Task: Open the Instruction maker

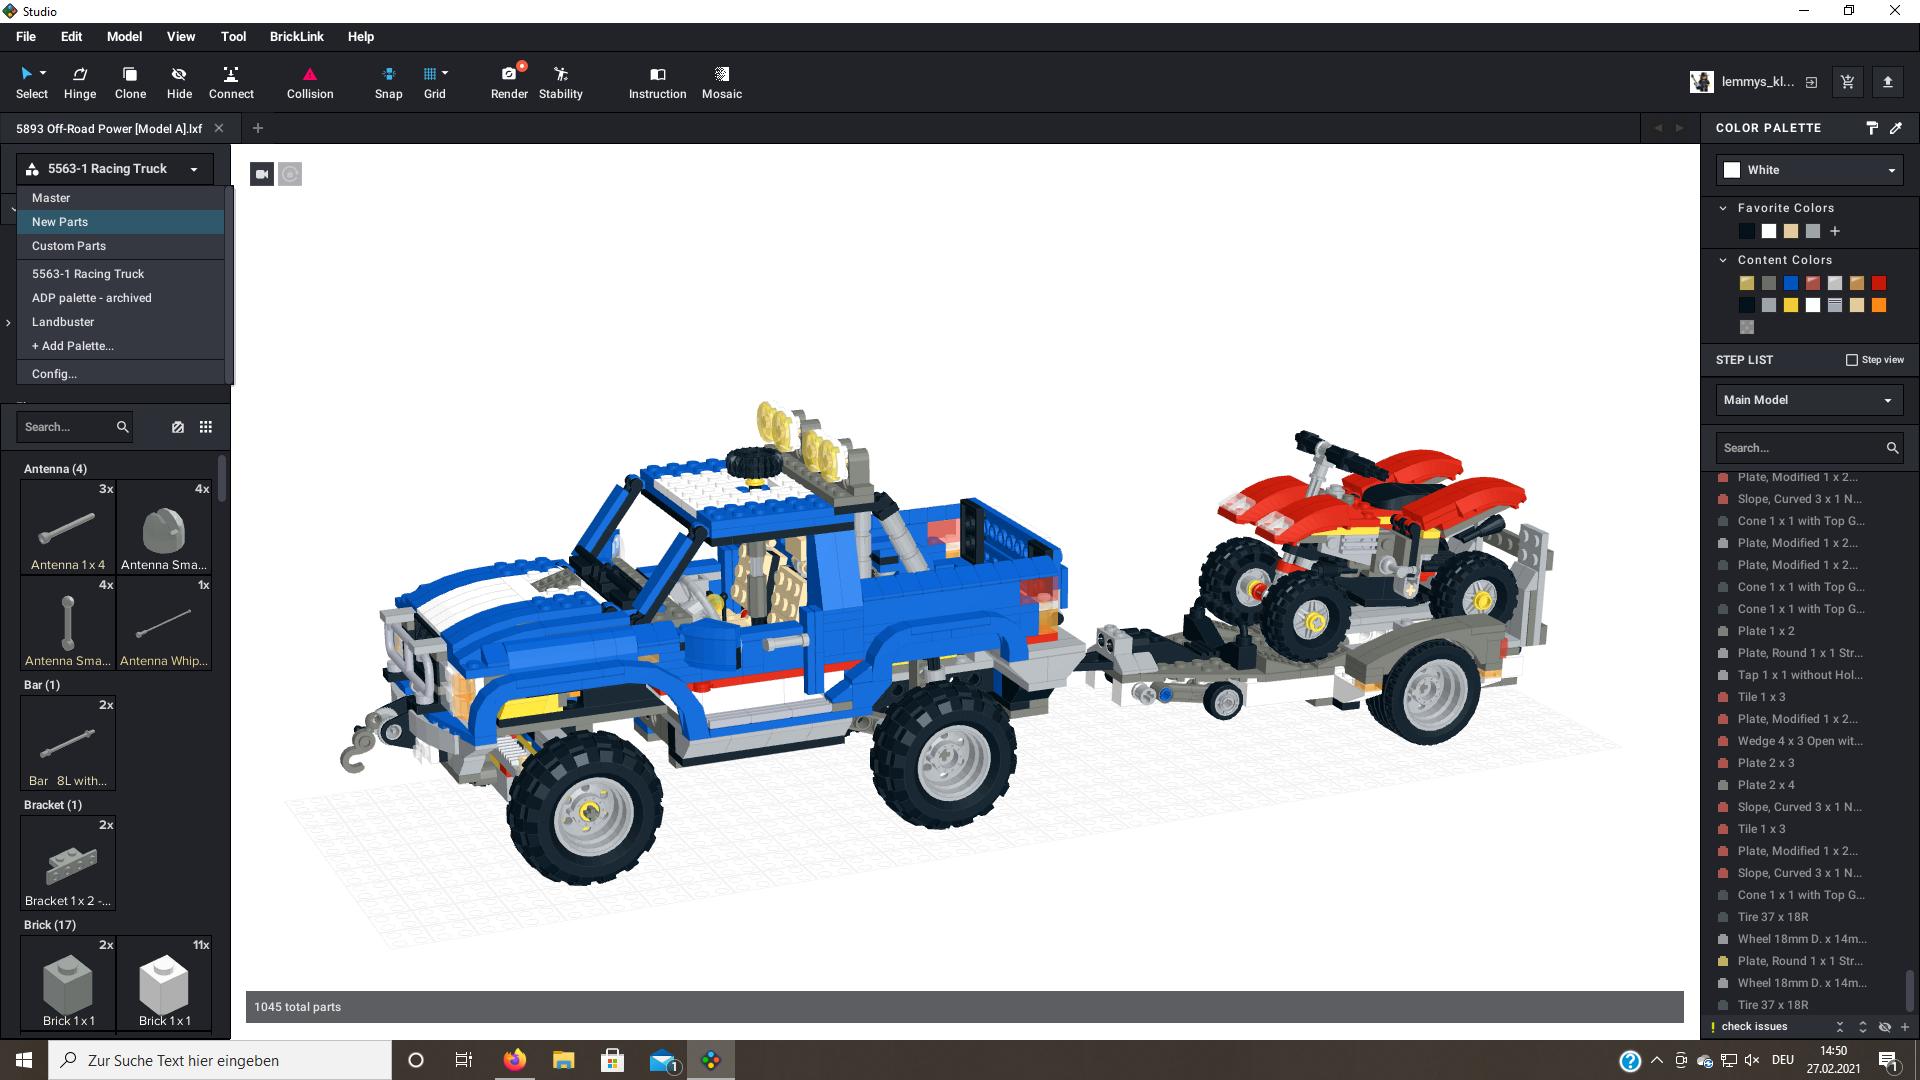Action: click(657, 82)
